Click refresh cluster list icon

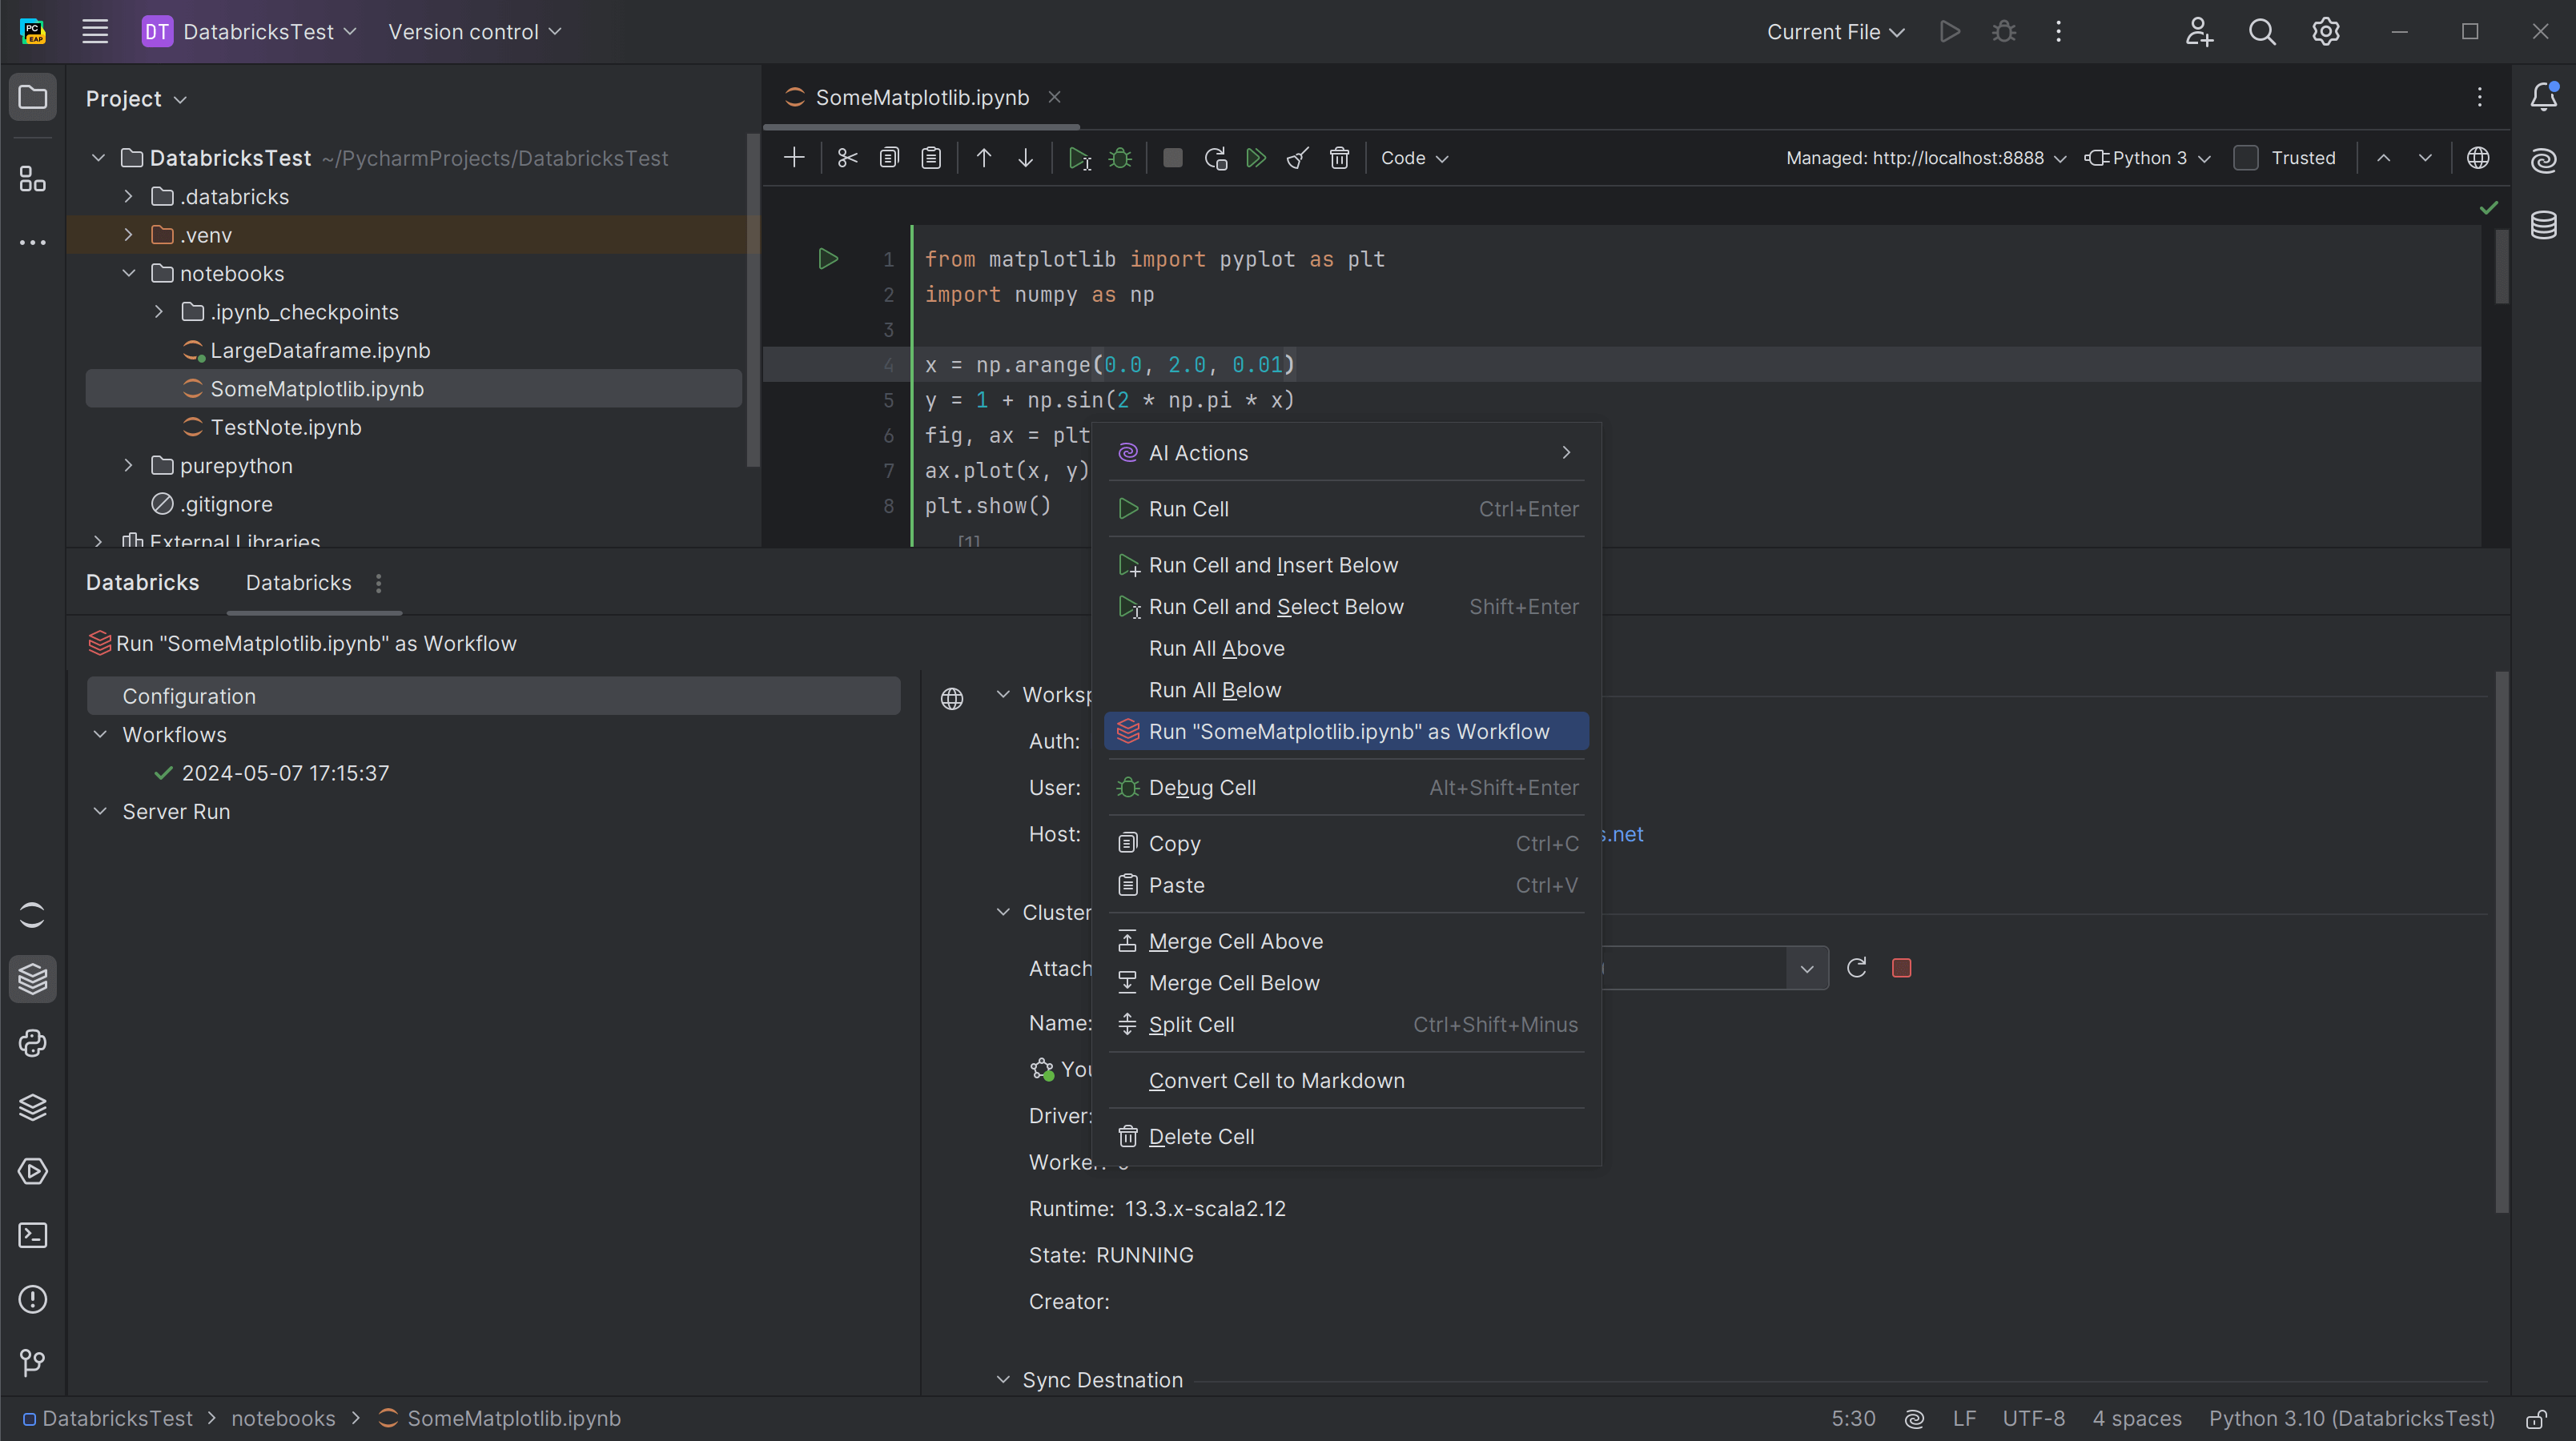point(1857,968)
